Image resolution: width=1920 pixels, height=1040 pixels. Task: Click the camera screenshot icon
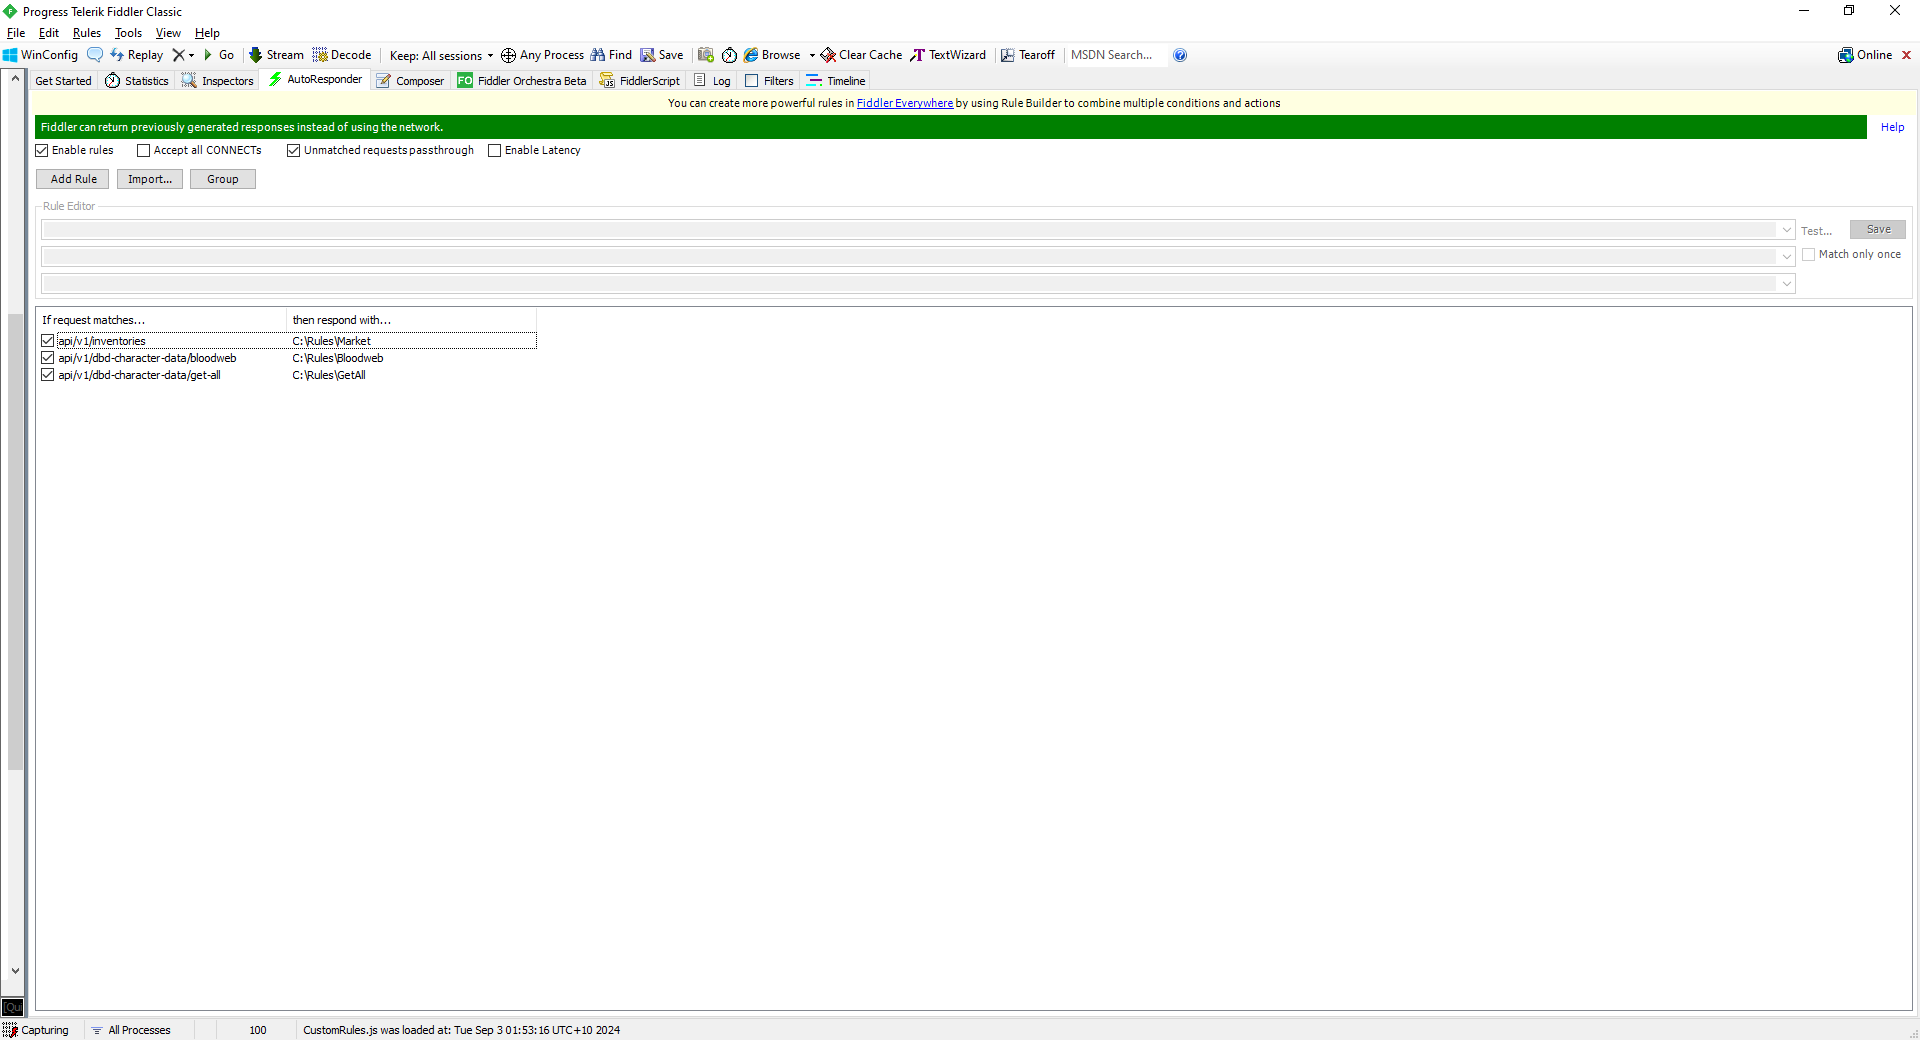[x=706, y=55]
